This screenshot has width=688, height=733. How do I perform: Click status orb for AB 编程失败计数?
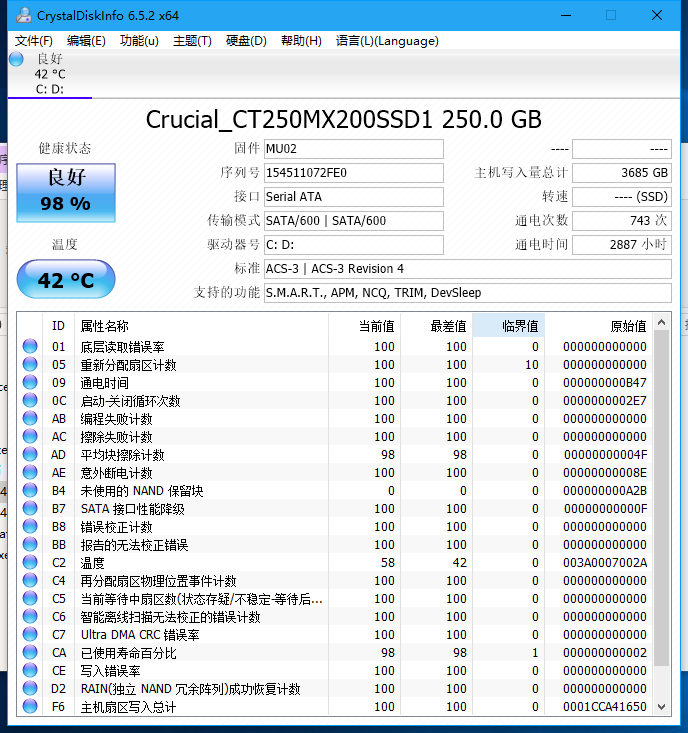point(30,418)
